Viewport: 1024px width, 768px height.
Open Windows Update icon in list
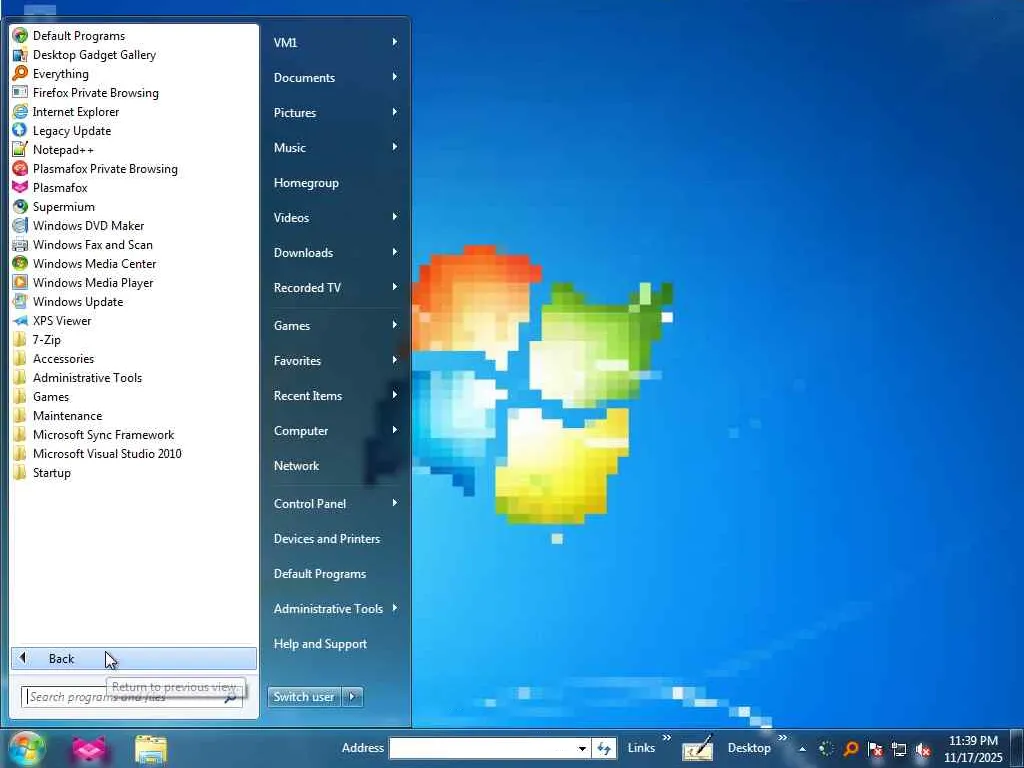(20, 301)
